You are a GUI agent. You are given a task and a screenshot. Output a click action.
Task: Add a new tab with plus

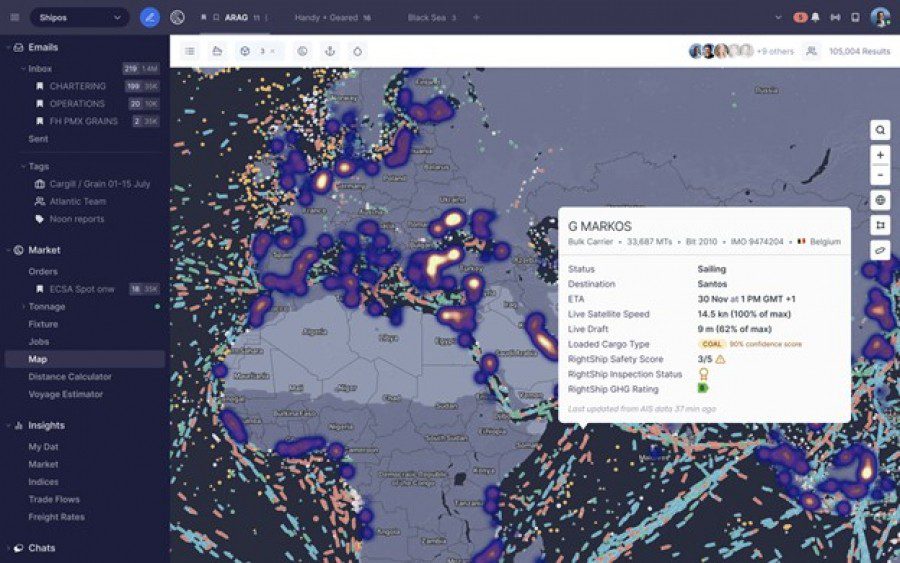pos(476,18)
